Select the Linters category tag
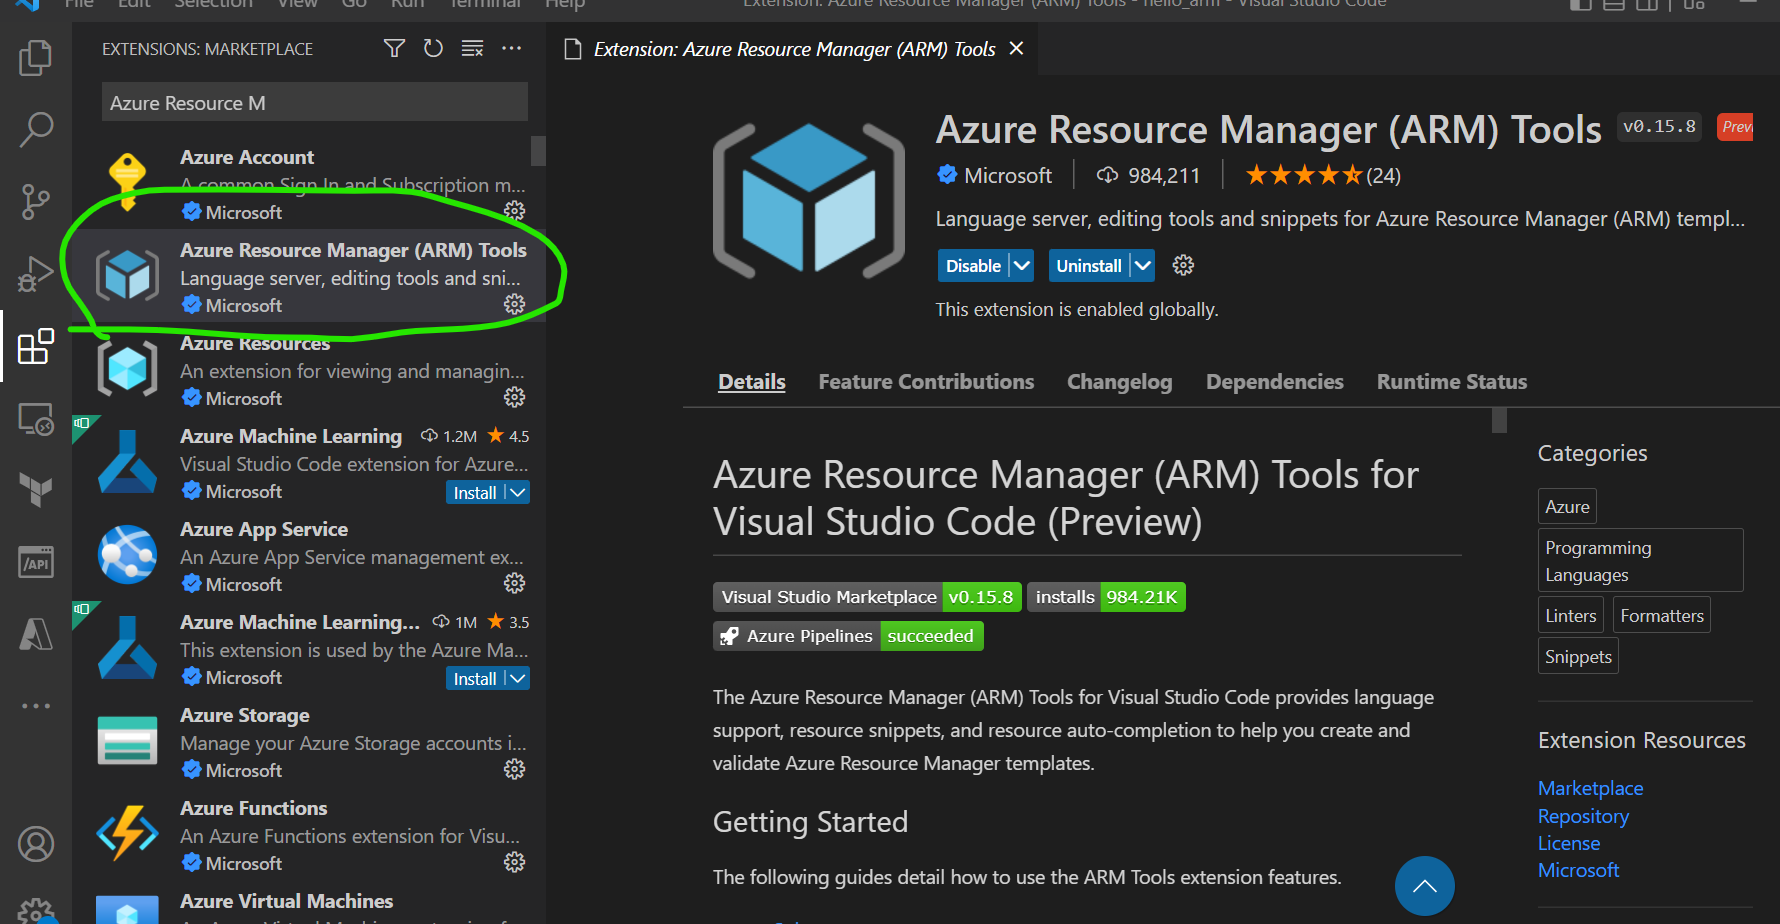This screenshot has width=1780, height=924. pyautogui.click(x=1571, y=615)
